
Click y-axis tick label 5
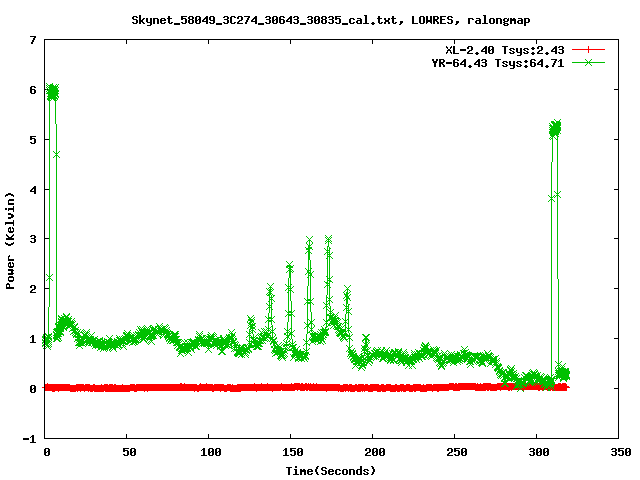[x=33, y=140]
